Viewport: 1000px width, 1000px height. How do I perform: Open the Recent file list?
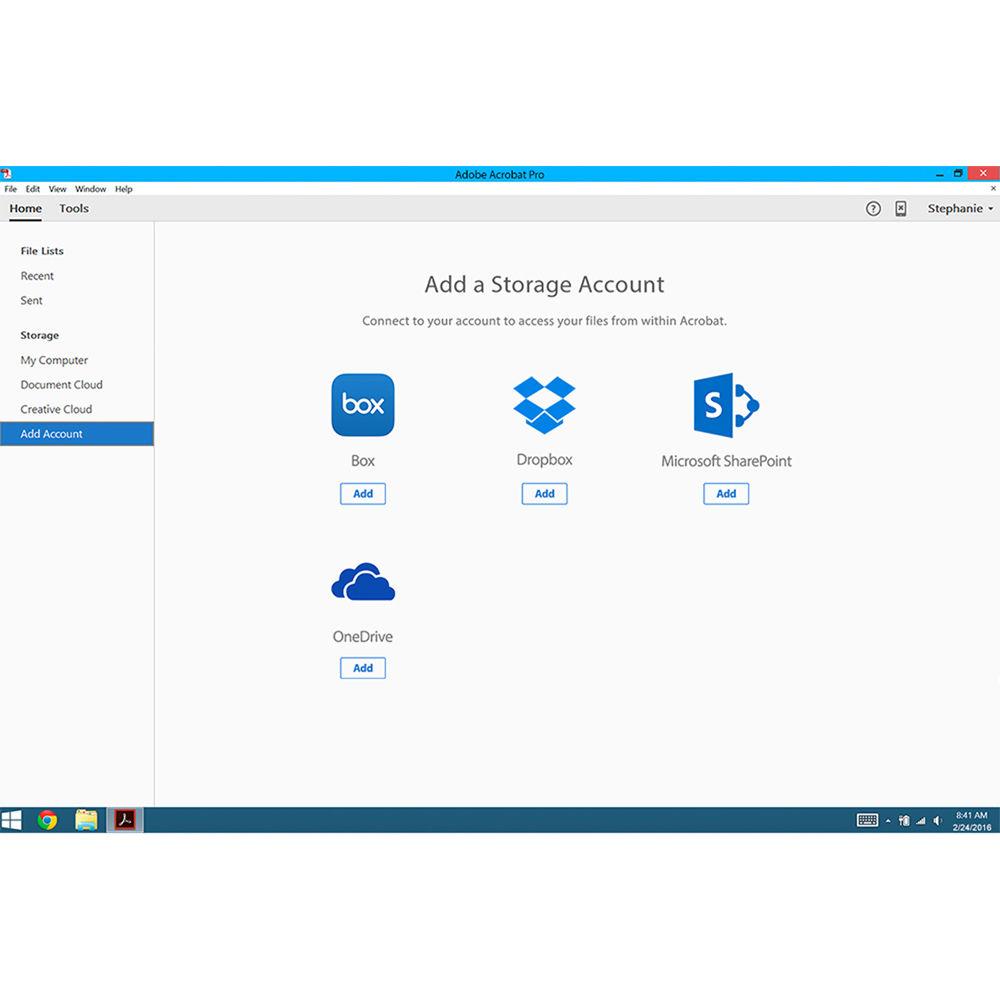point(38,276)
